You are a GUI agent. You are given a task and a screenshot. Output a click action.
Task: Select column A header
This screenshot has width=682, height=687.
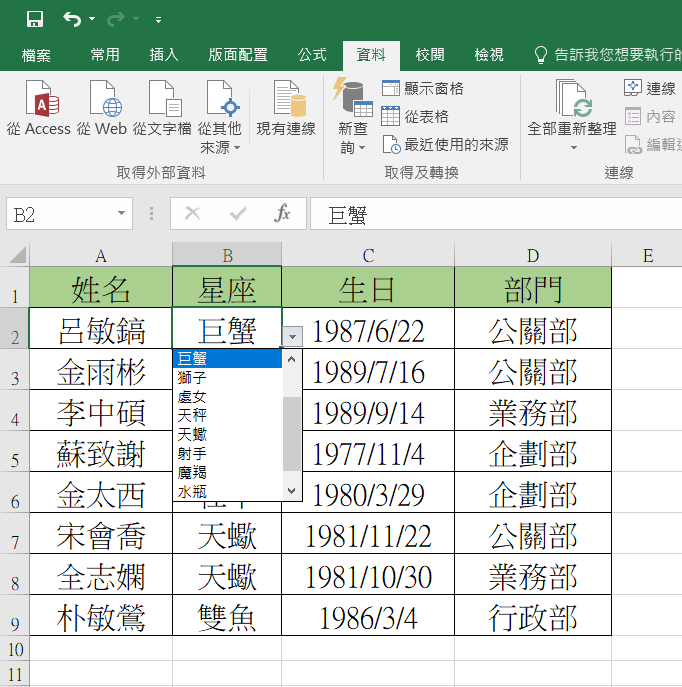tap(101, 255)
